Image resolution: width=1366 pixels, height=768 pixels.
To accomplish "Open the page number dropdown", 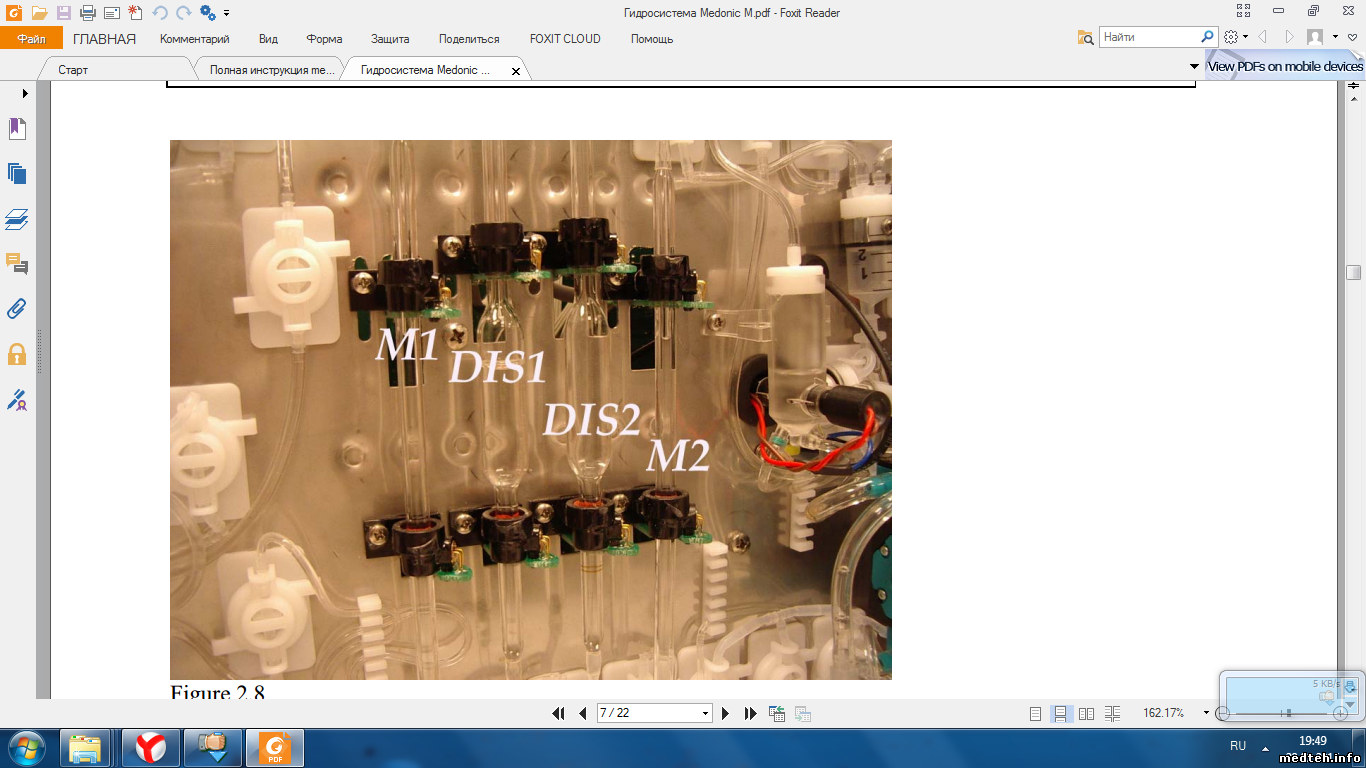I will pos(705,714).
